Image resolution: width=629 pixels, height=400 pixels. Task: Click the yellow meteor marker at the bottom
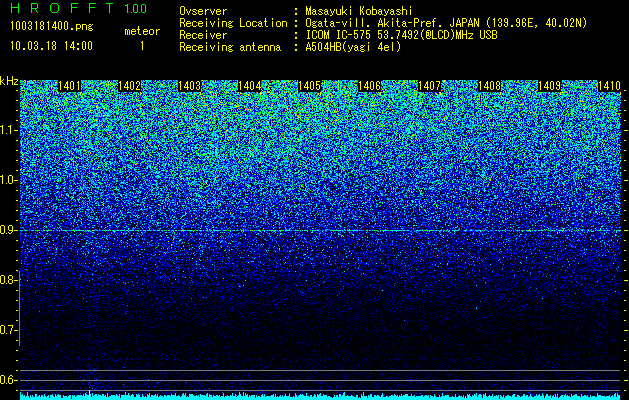click(89, 394)
